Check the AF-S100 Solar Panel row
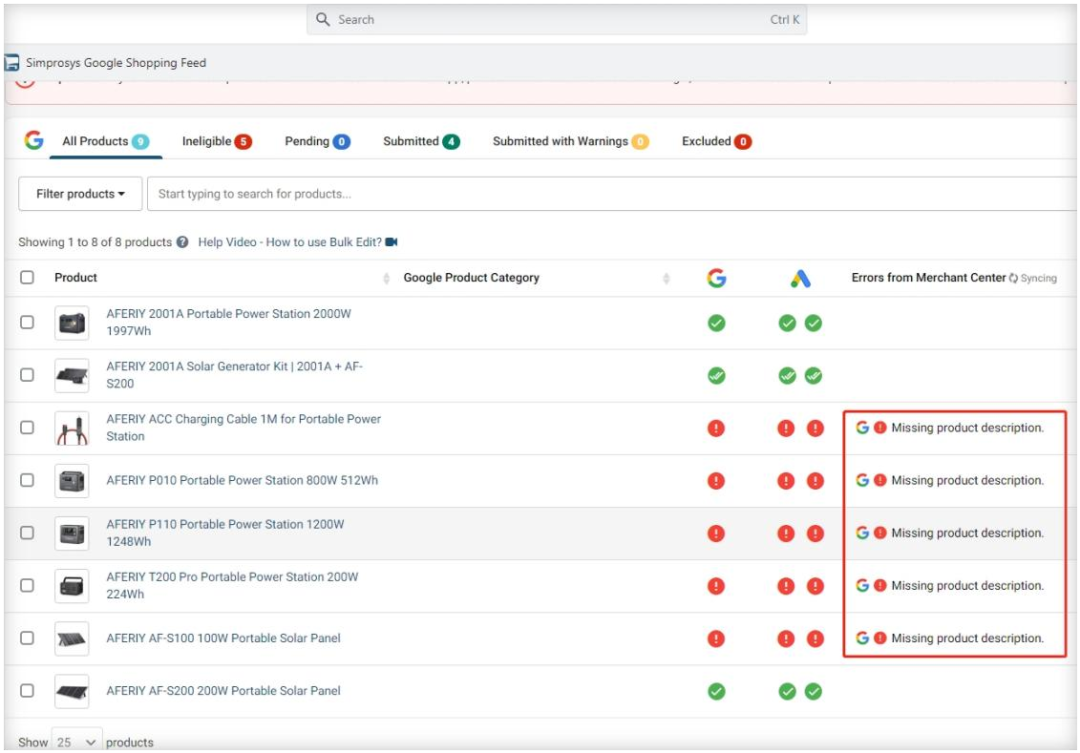The image size is (1080, 753). [27, 638]
